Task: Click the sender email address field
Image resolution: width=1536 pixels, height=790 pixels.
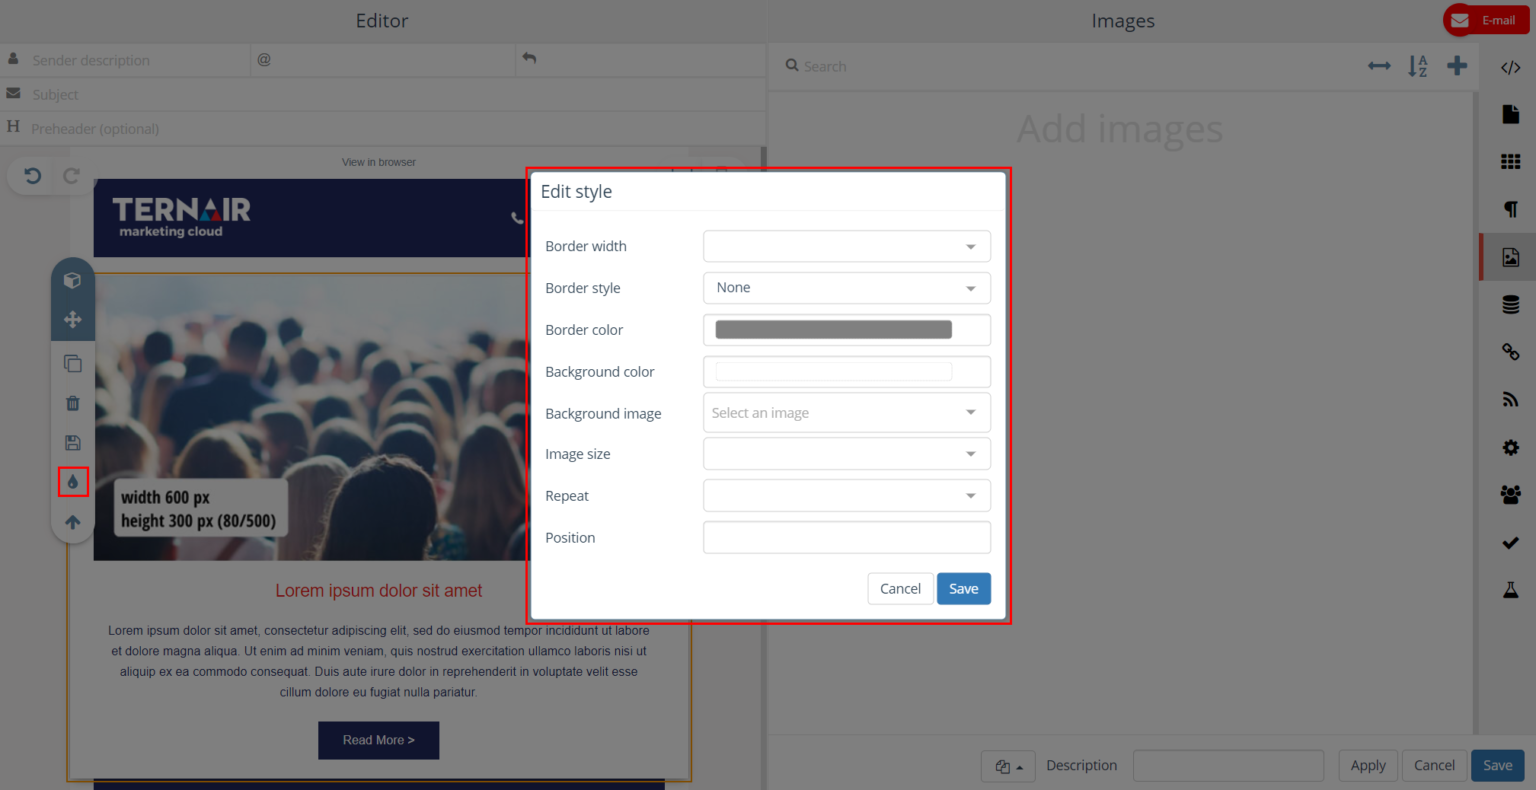Action: (383, 60)
